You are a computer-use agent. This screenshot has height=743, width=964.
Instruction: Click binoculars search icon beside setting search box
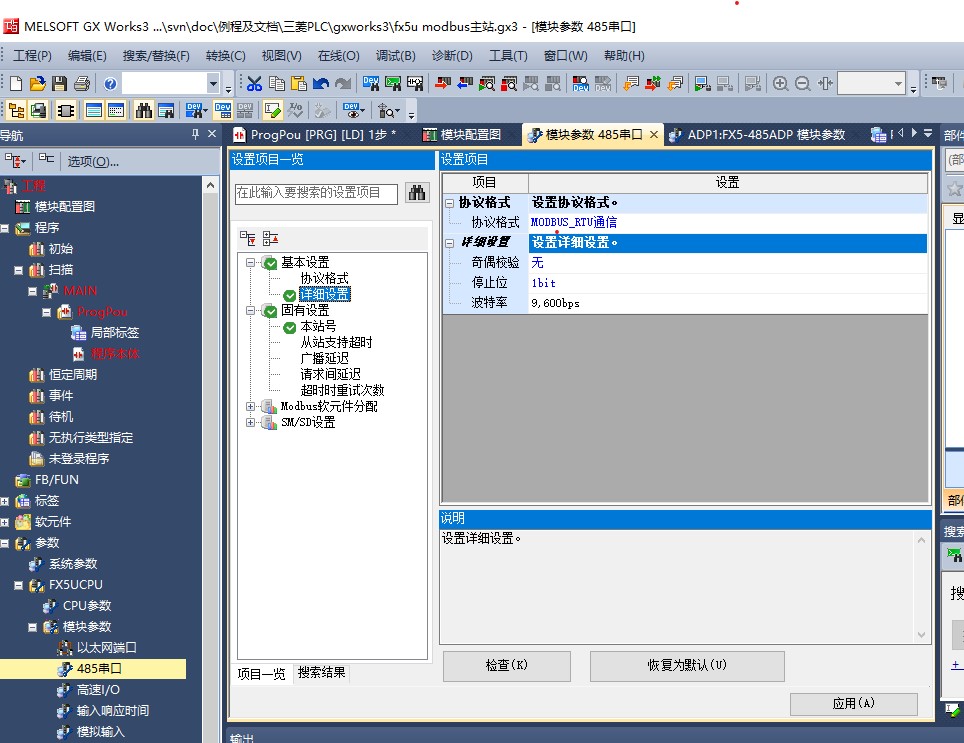(x=417, y=192)
